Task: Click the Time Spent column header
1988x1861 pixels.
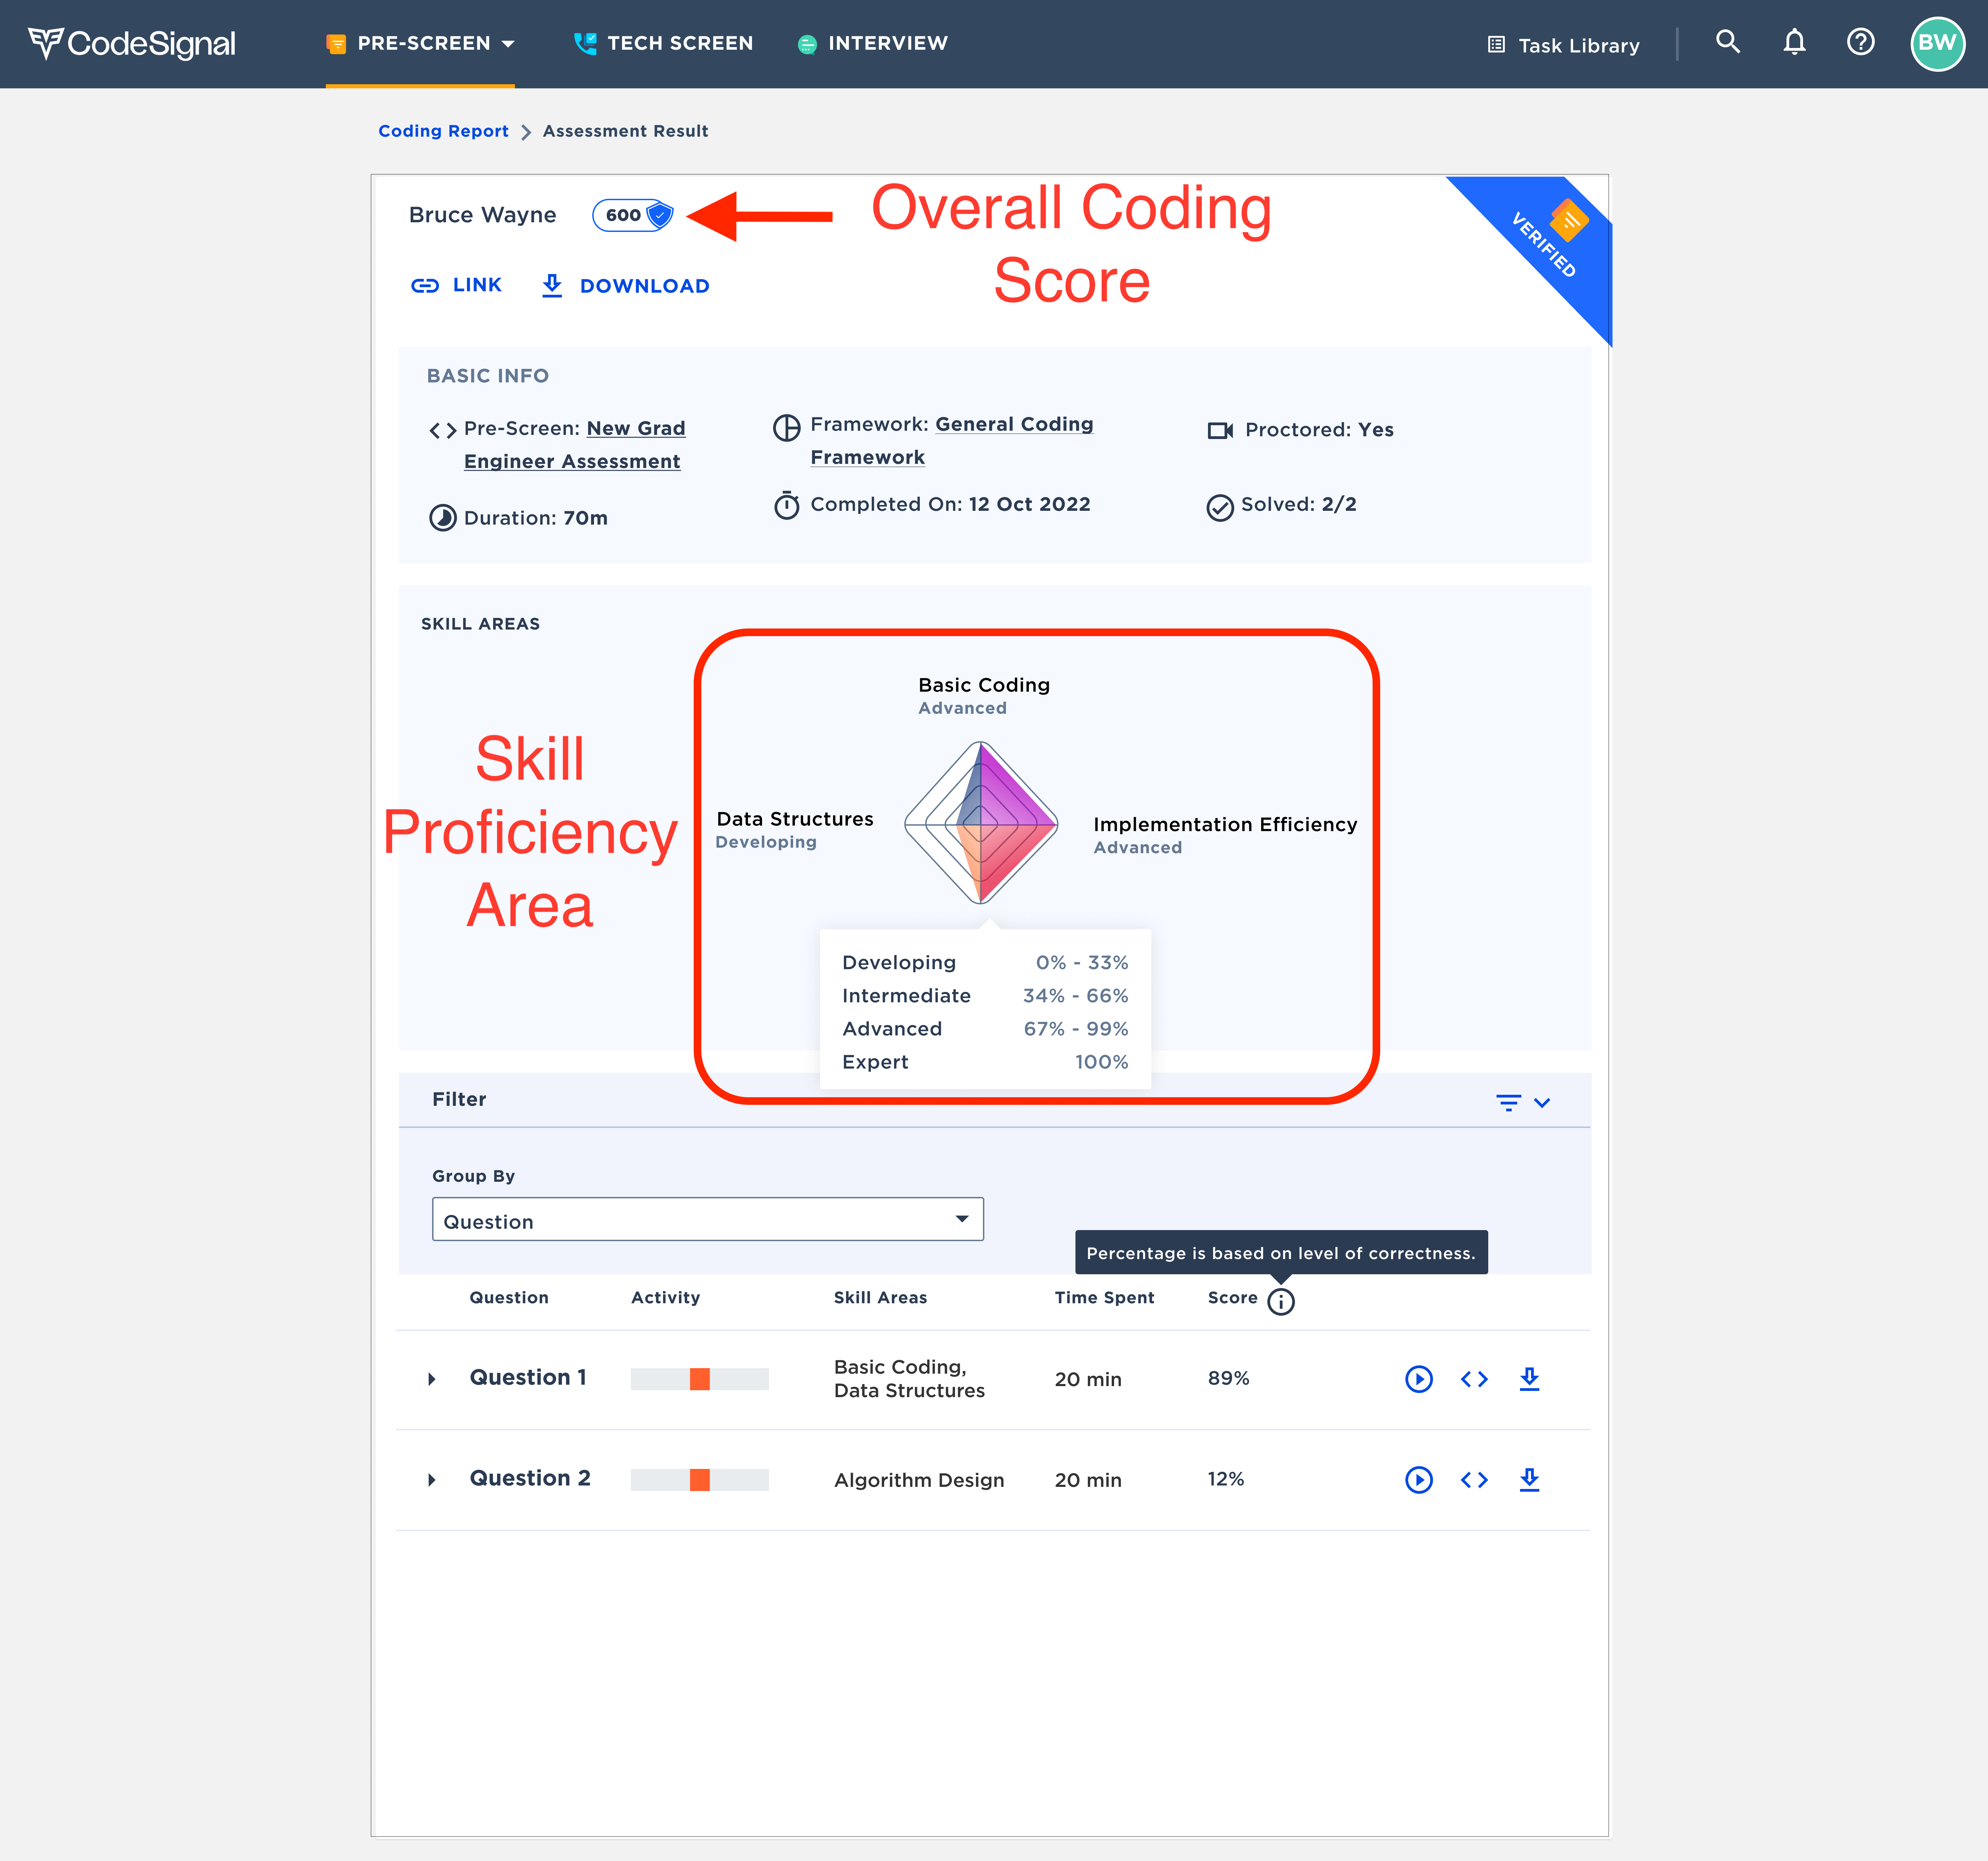Action: (1105, 1298)
